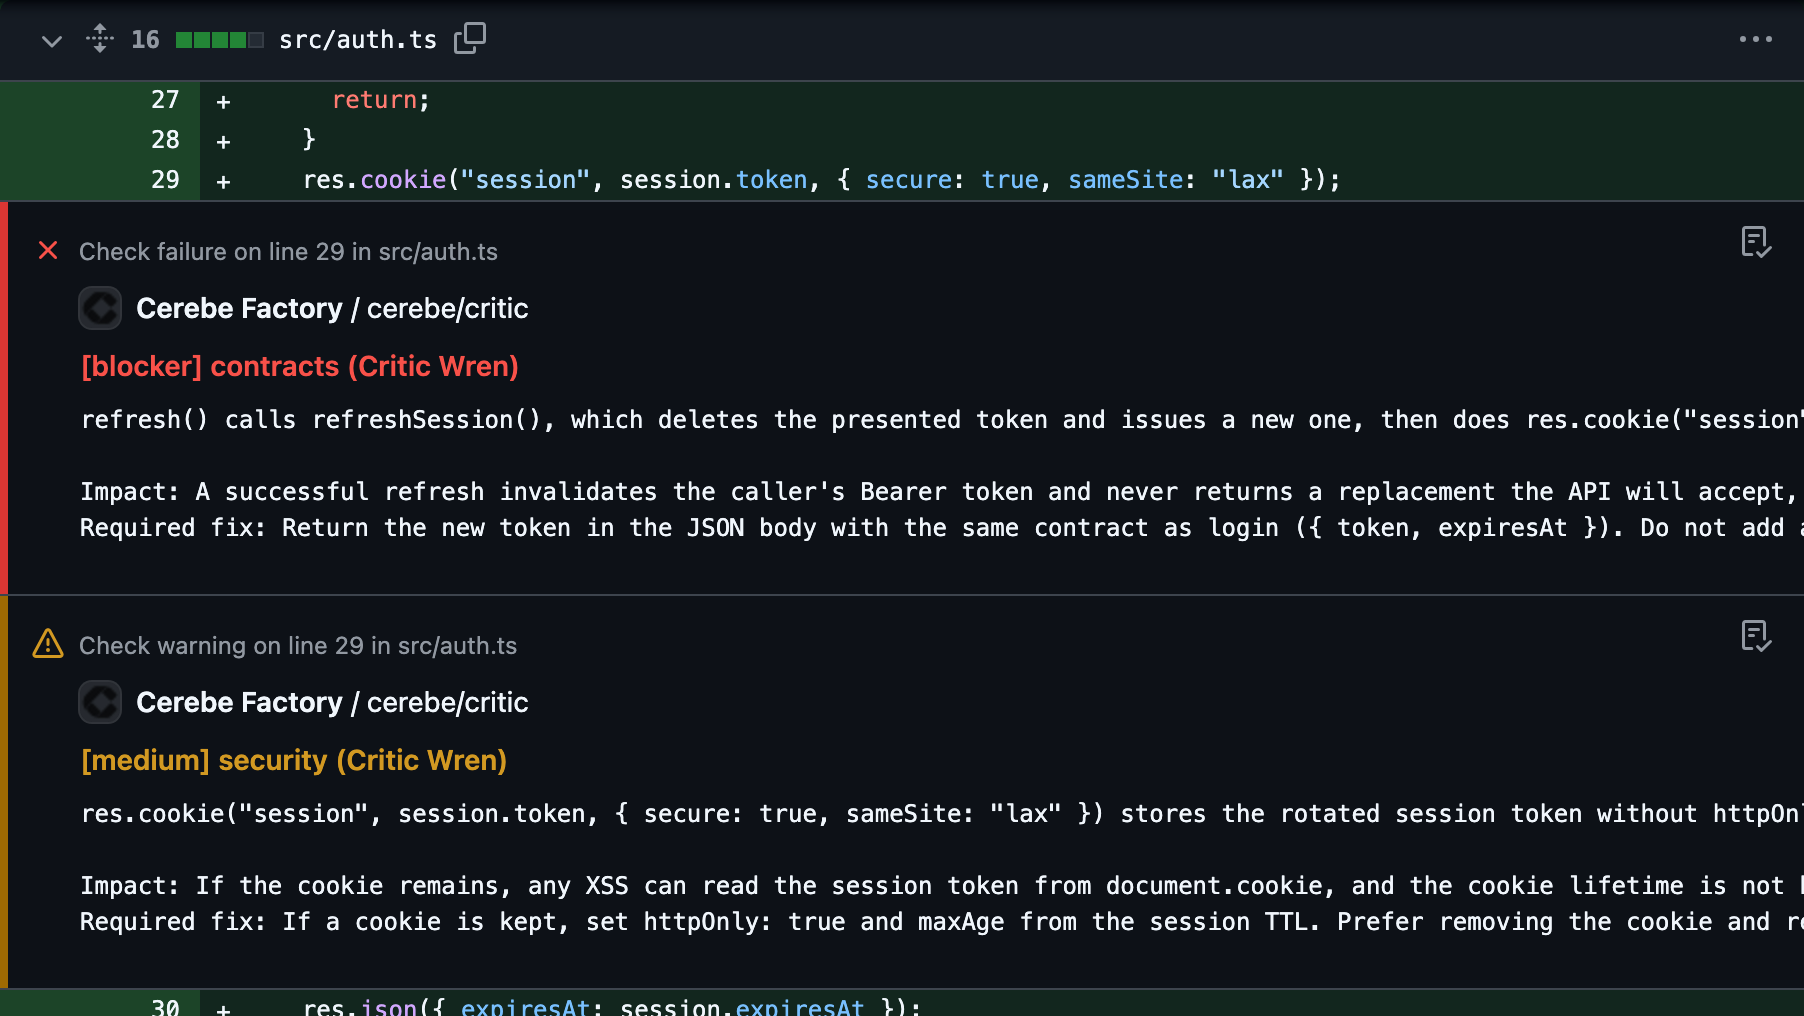Copy src/auth.ts file path icon
Image resolution: width=1804 pixels, height=1016 pixels.
tap(470, 38)
